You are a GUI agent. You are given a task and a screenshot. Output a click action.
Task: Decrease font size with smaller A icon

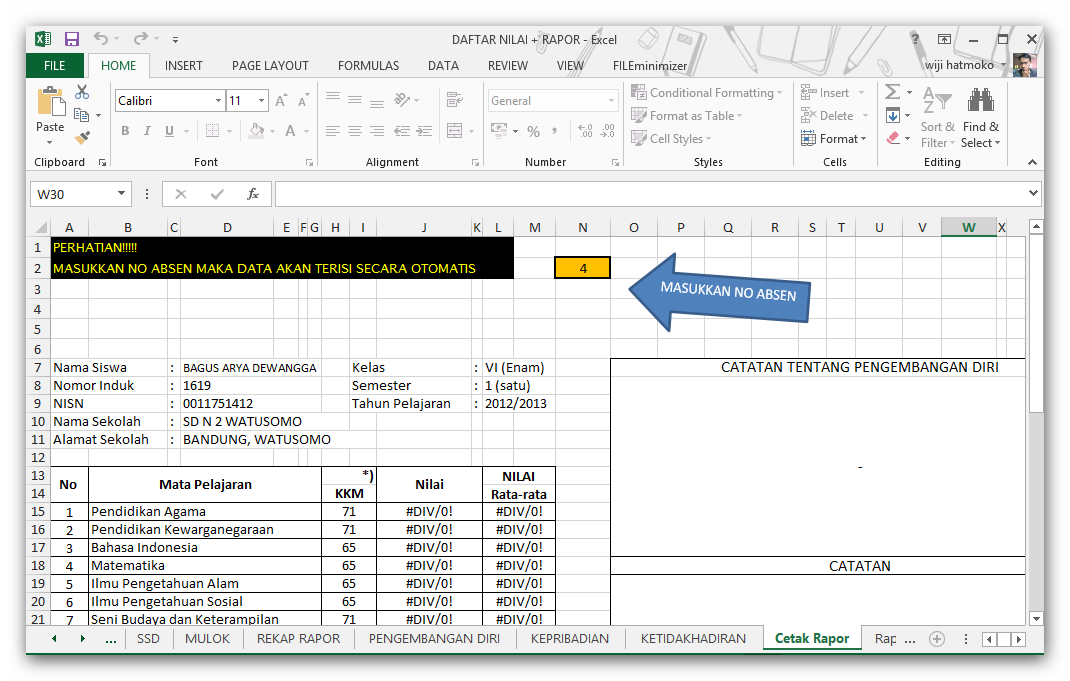tap(304, 101)
